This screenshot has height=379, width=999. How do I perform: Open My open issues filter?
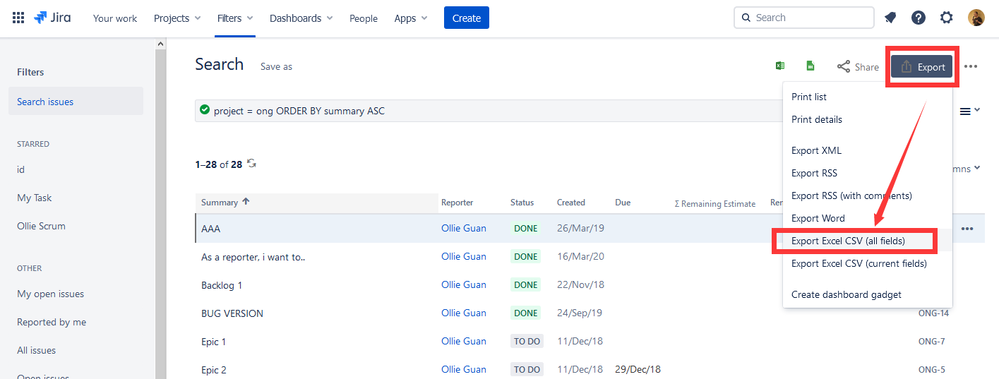coord(50,294)
